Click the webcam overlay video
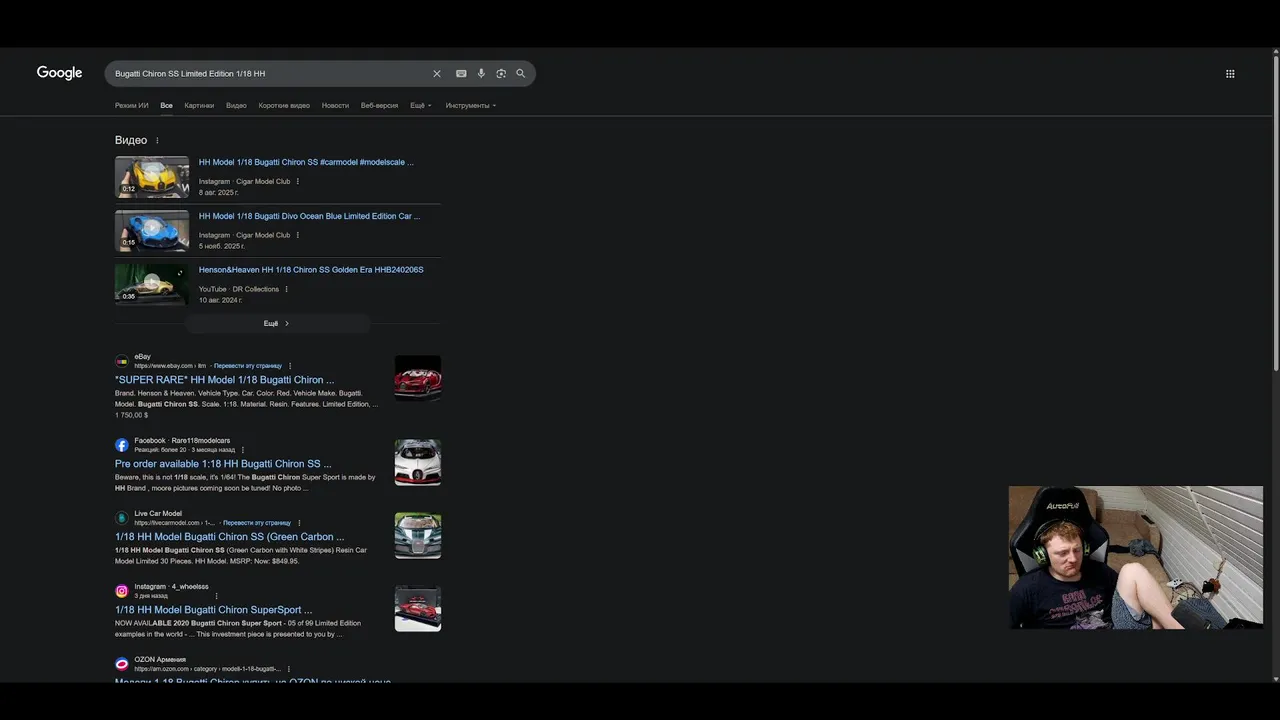This screenshot has height=720, width=1280. [x=1136, y=558]
